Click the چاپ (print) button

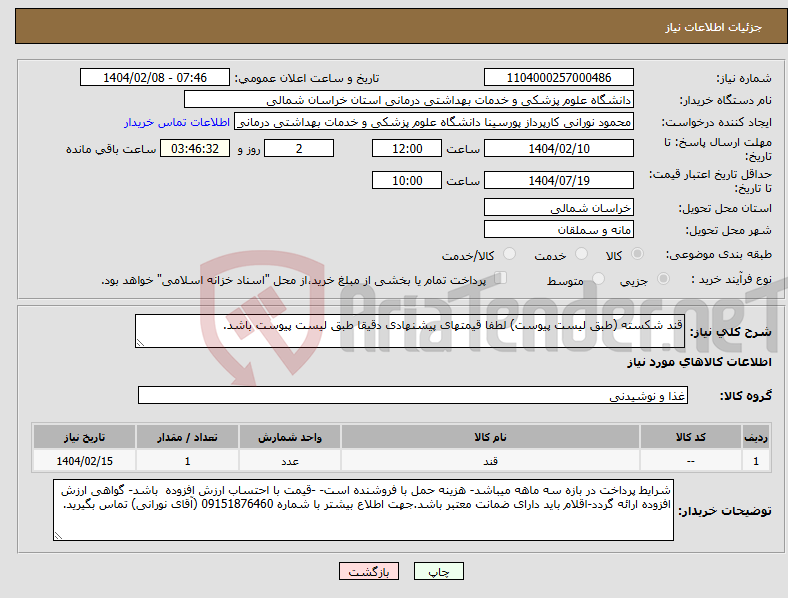tap(438, 571)
